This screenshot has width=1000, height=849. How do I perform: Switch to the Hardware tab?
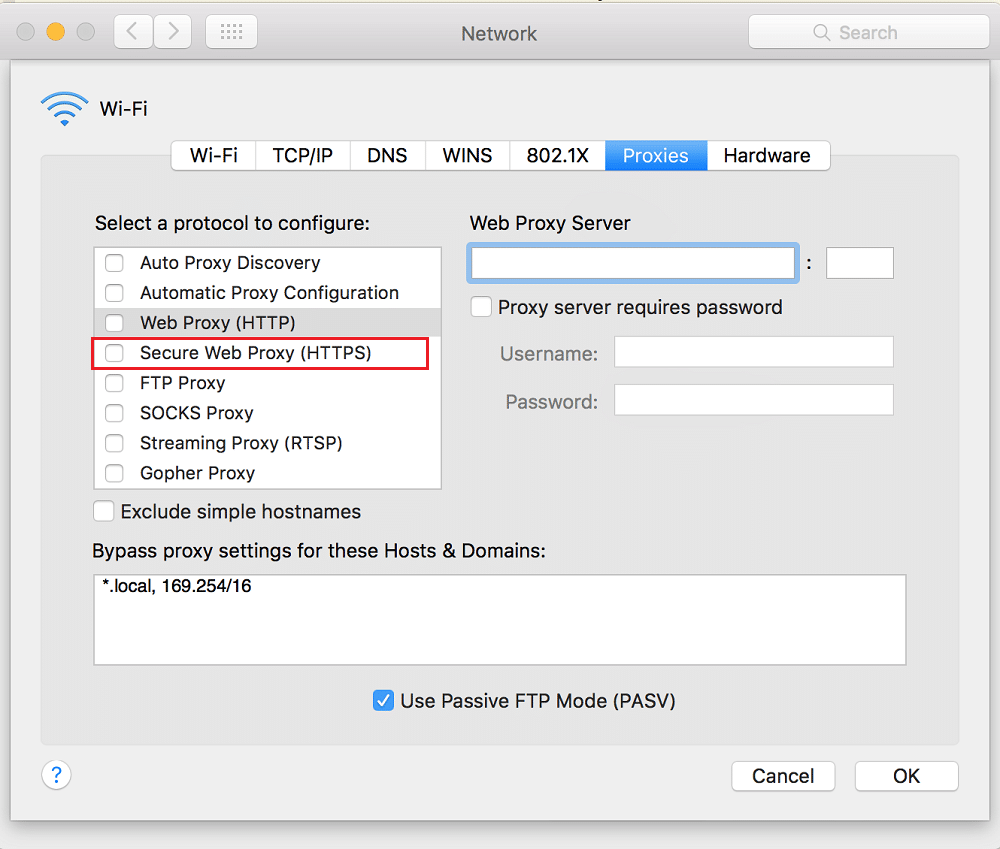[x=767, y=156]
